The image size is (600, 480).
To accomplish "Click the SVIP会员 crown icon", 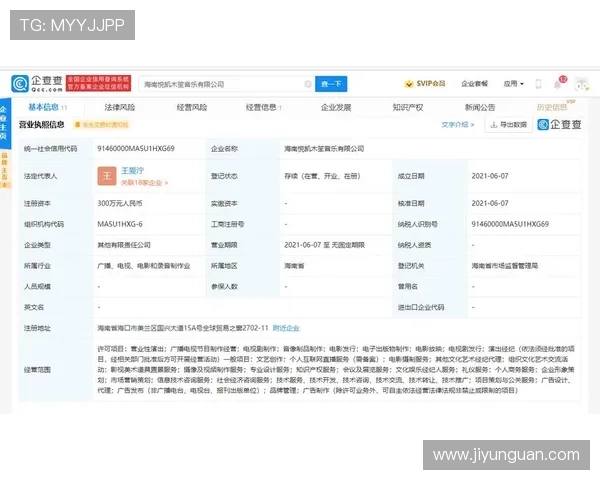I will (409, 84).
